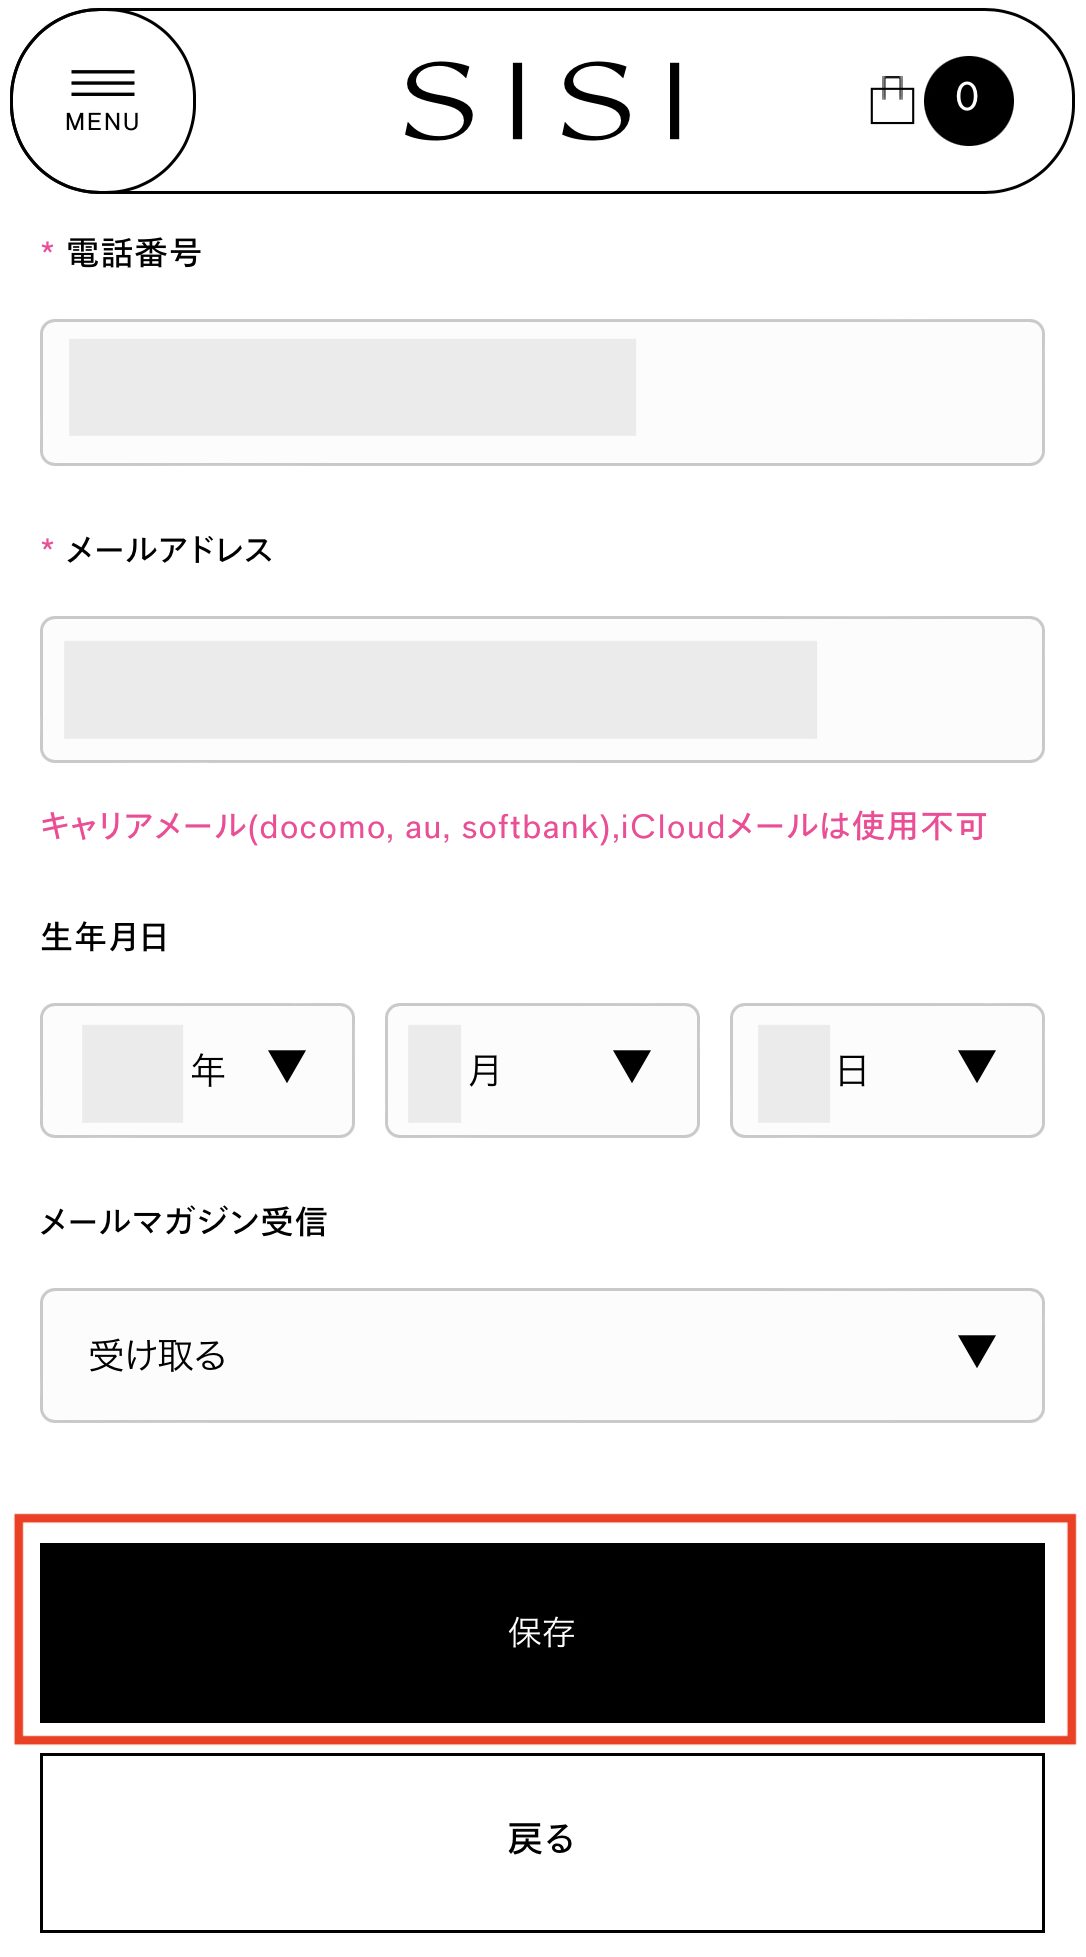Click the birth day dropdown arrow
1086x1957 pixels.
click(x=977, y=1066)
